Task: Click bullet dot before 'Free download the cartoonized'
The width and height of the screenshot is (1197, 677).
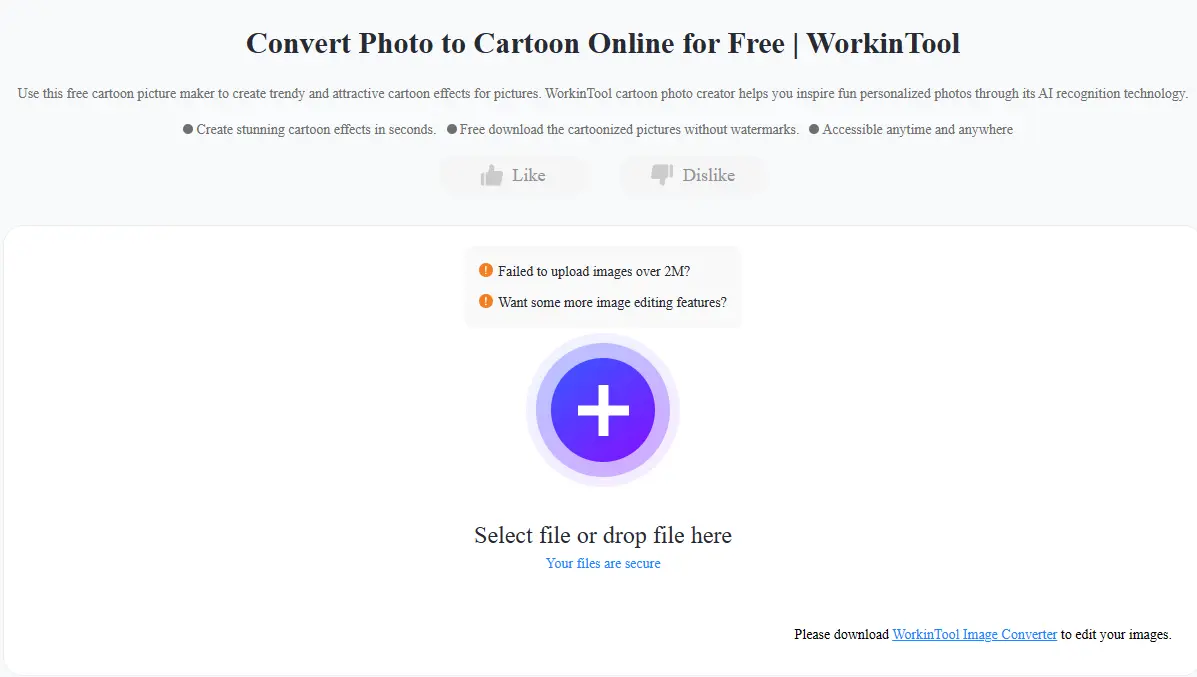Action: tap(452, 130)
